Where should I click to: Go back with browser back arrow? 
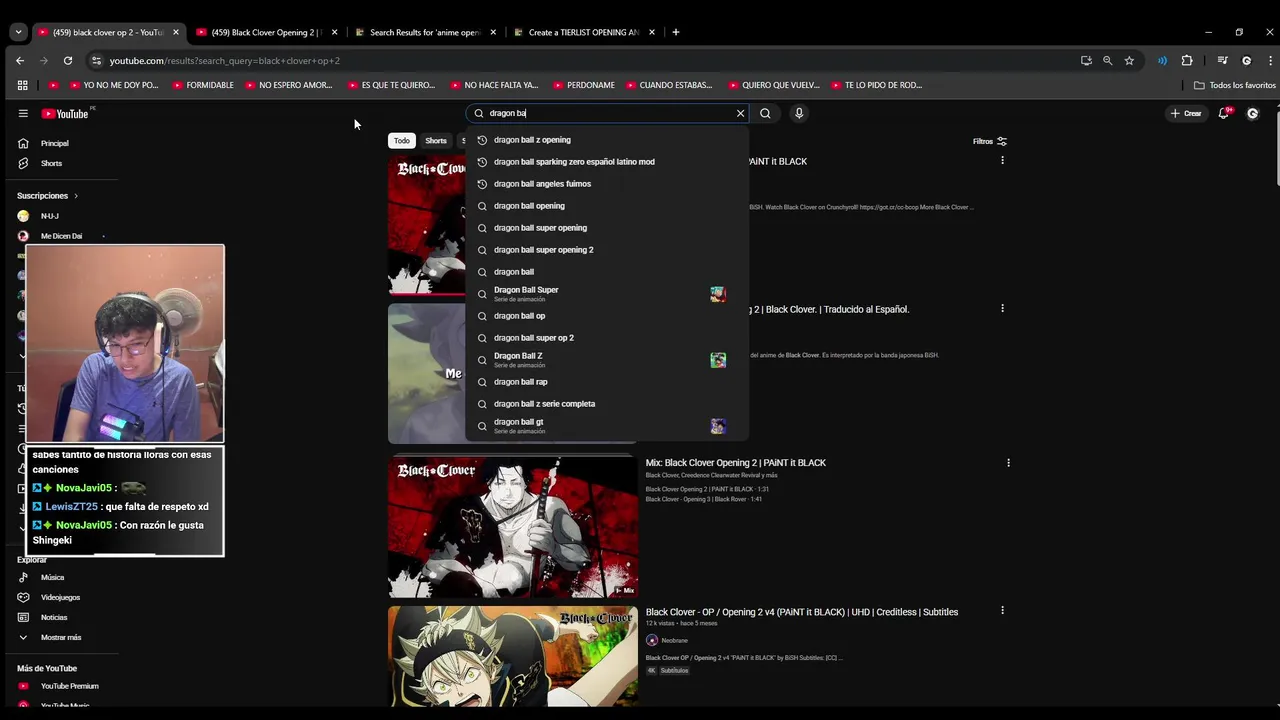click(19, 60)
